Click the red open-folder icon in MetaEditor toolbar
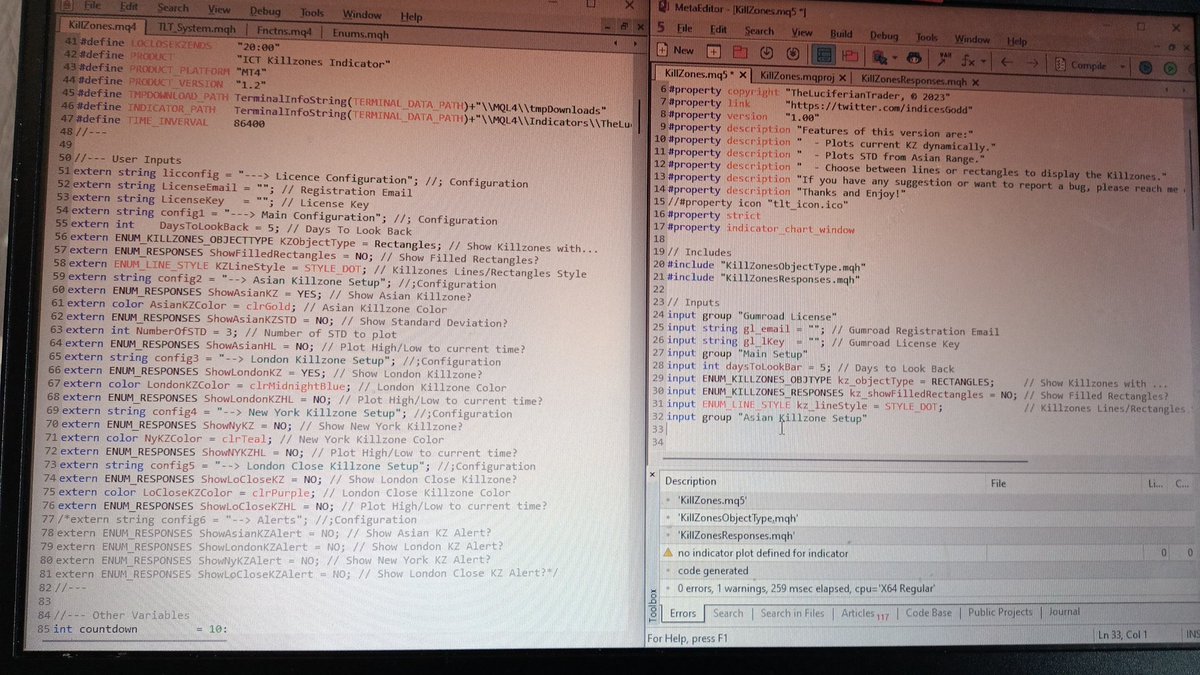The image size is (1200, 675). [x=739, y=51]
